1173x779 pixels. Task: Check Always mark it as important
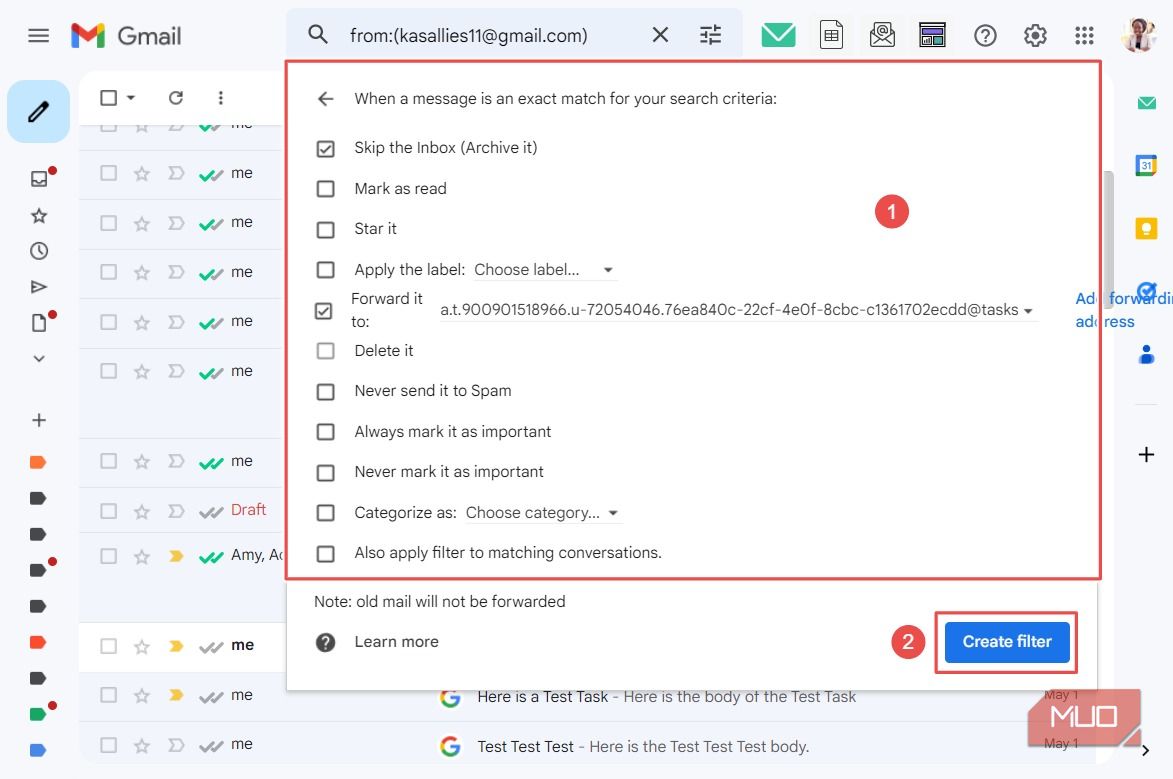(x=325, y=432)
